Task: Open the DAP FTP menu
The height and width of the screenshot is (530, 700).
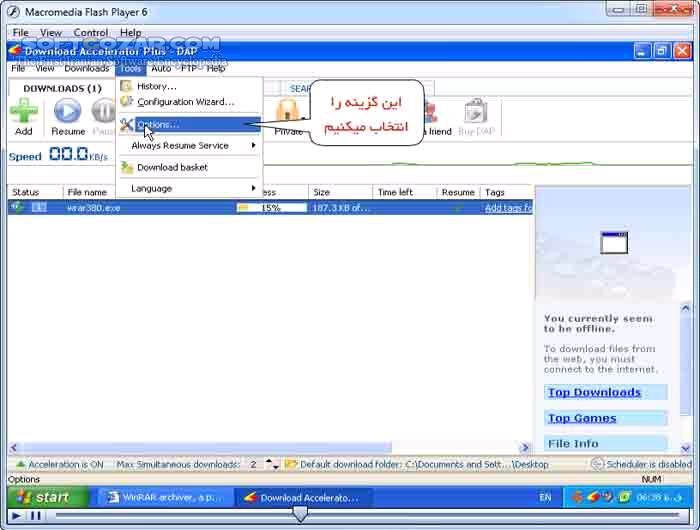Action: tap(189, 68)
